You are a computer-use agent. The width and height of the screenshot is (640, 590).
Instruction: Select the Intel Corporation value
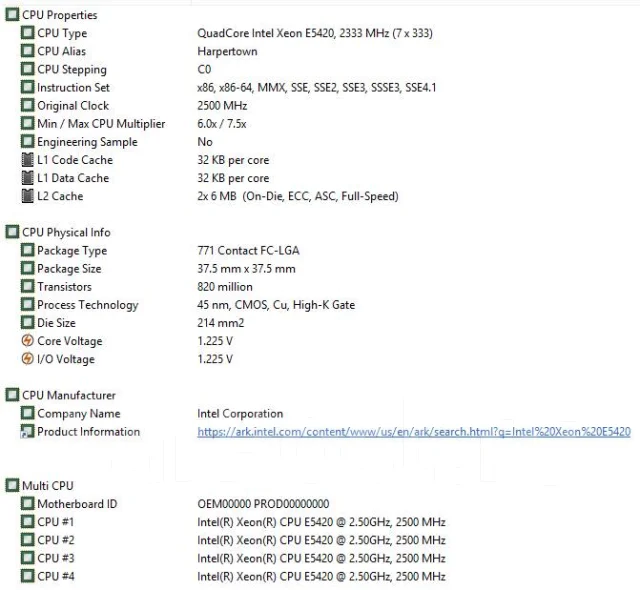pos(240,414)
